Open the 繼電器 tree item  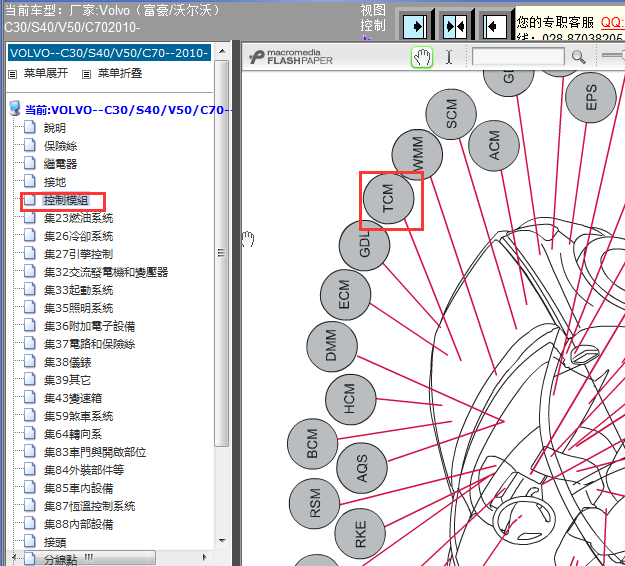[x=60, y=164]
